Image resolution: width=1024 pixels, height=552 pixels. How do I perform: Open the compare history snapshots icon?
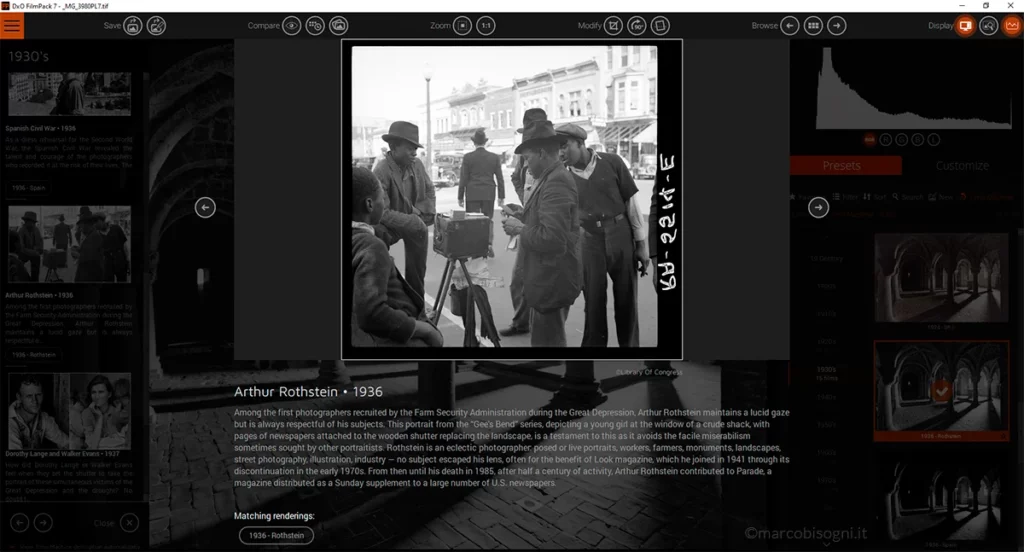[315, 26]
